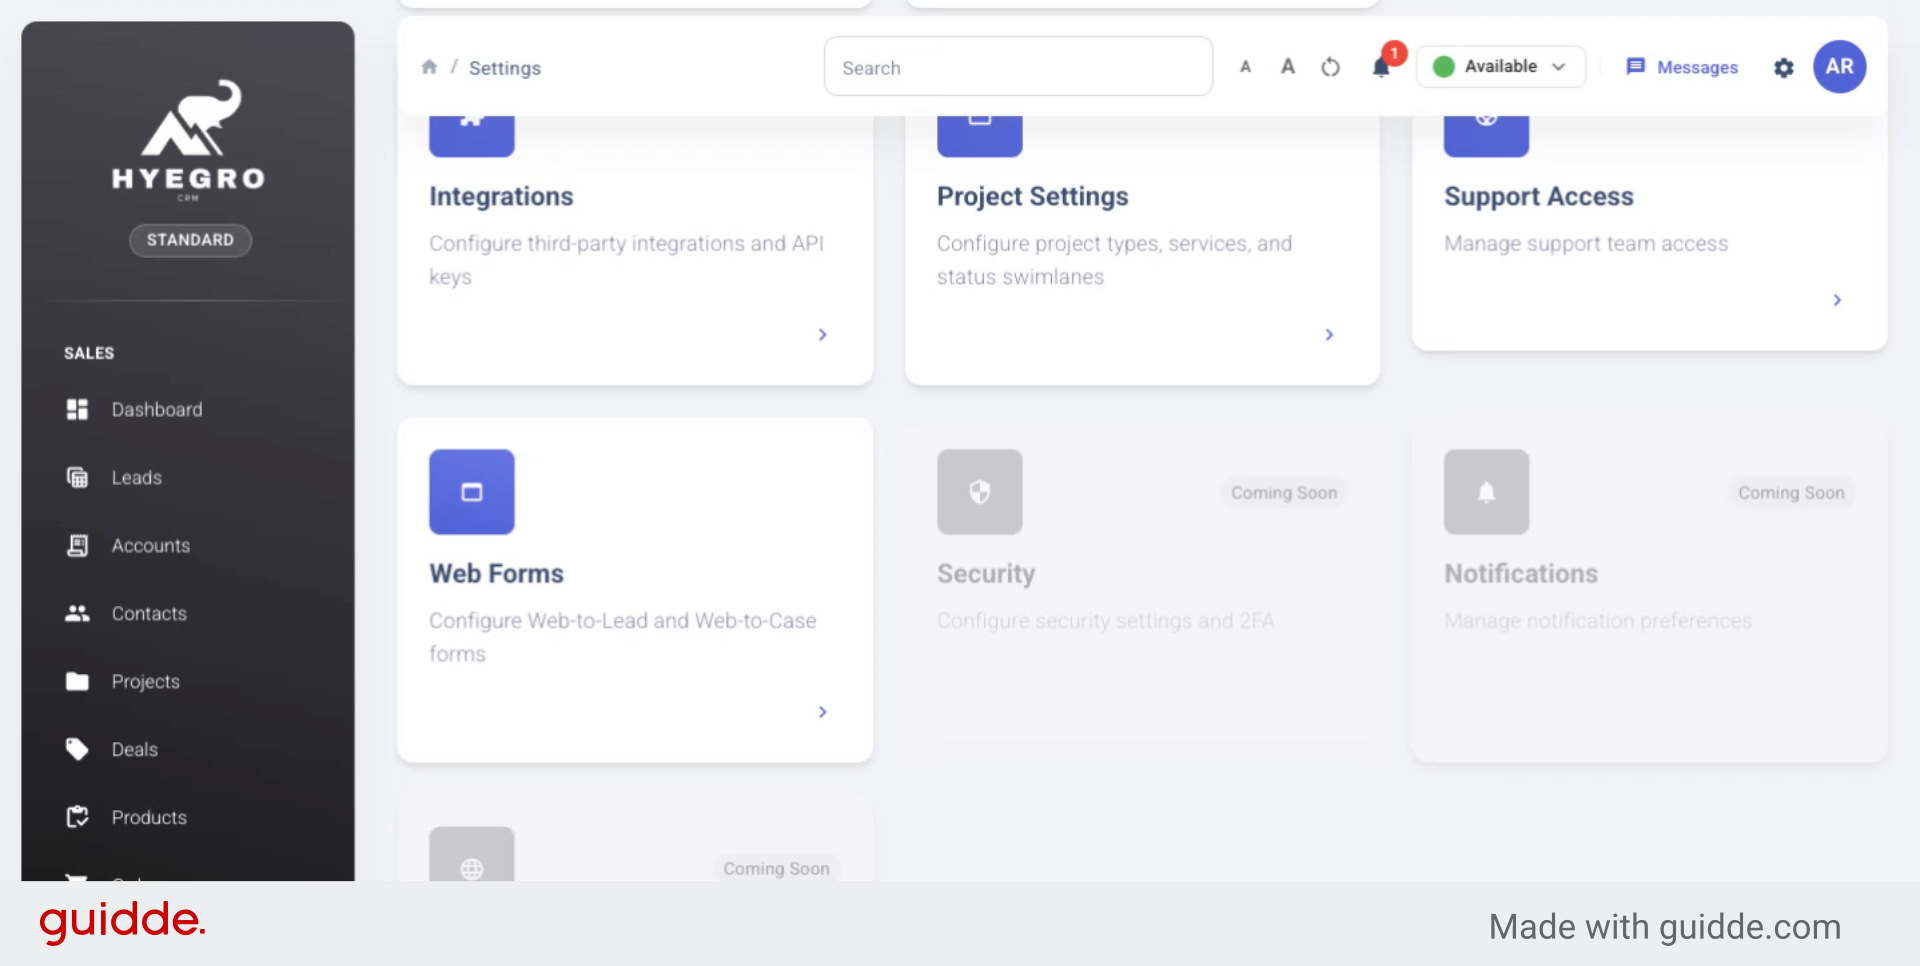The width and height of the screenshot is (1920, 966).
Task: Increase font size with large A
Action: [x=1288, y=67]
